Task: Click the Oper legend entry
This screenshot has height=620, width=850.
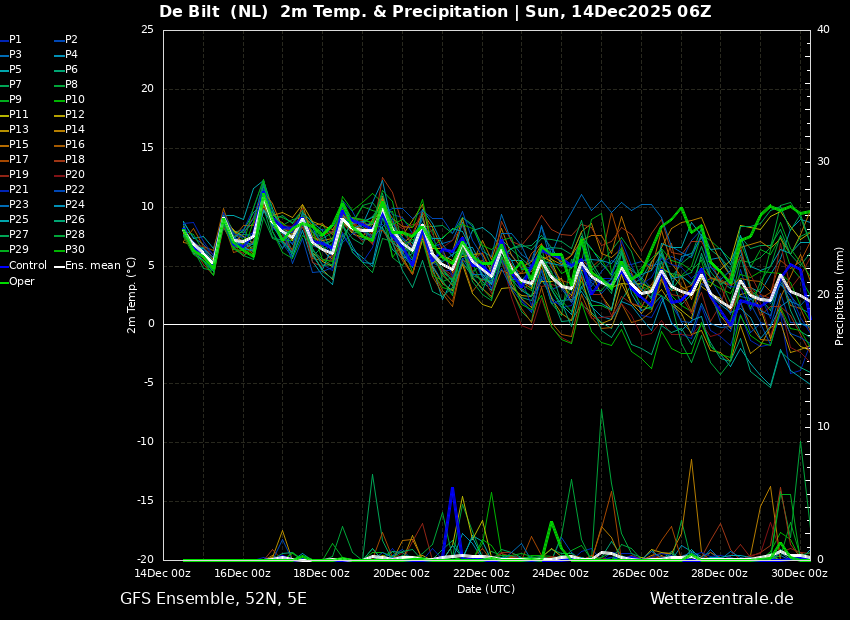Action: click(22, 282)
